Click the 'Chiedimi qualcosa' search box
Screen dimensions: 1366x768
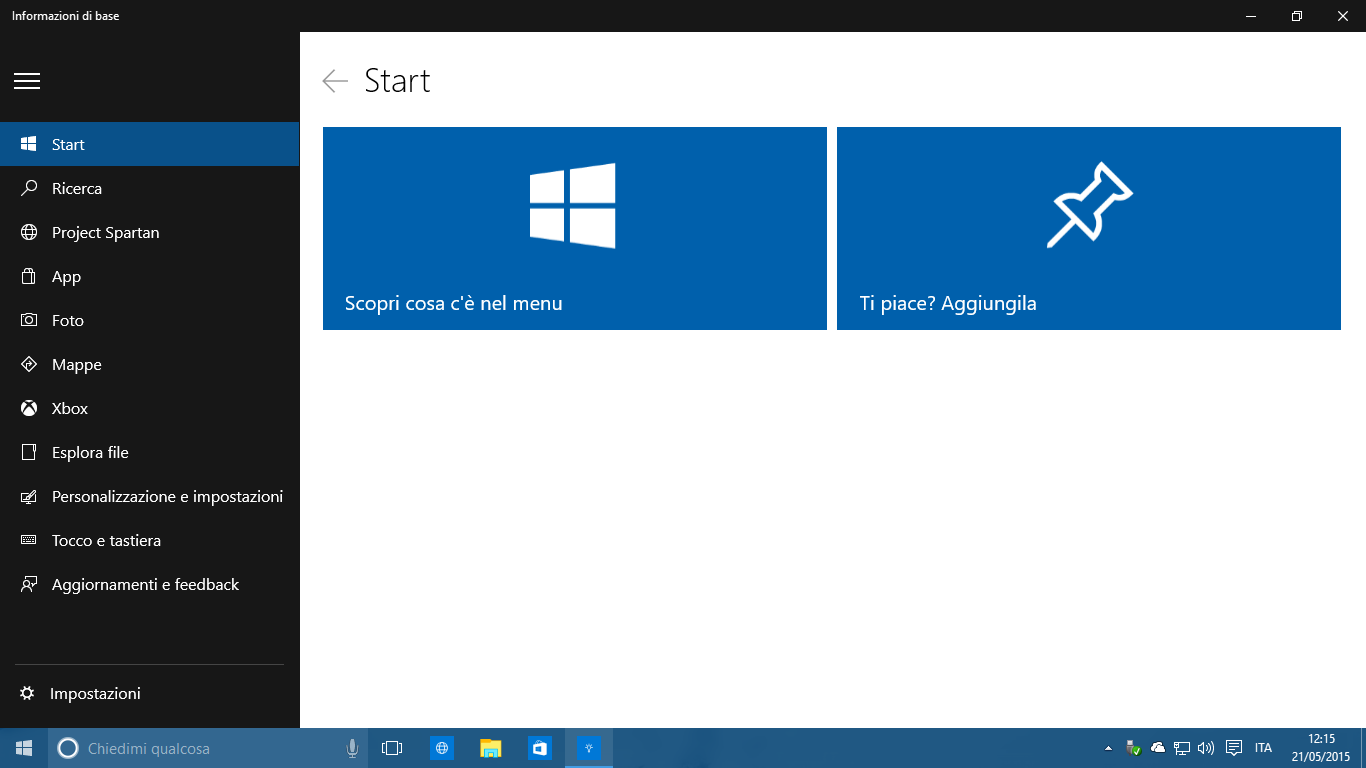208,748
